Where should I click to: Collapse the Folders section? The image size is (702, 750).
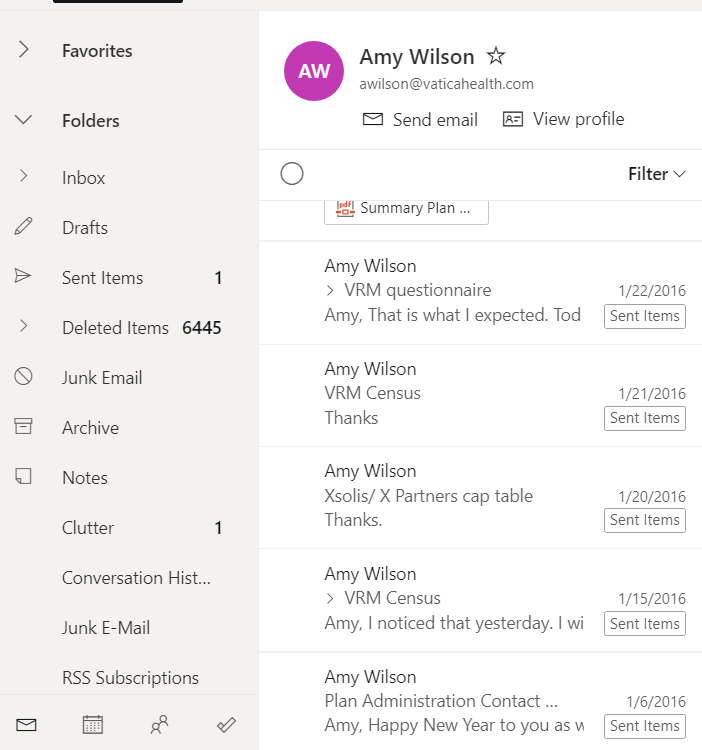tap(24, 121)
